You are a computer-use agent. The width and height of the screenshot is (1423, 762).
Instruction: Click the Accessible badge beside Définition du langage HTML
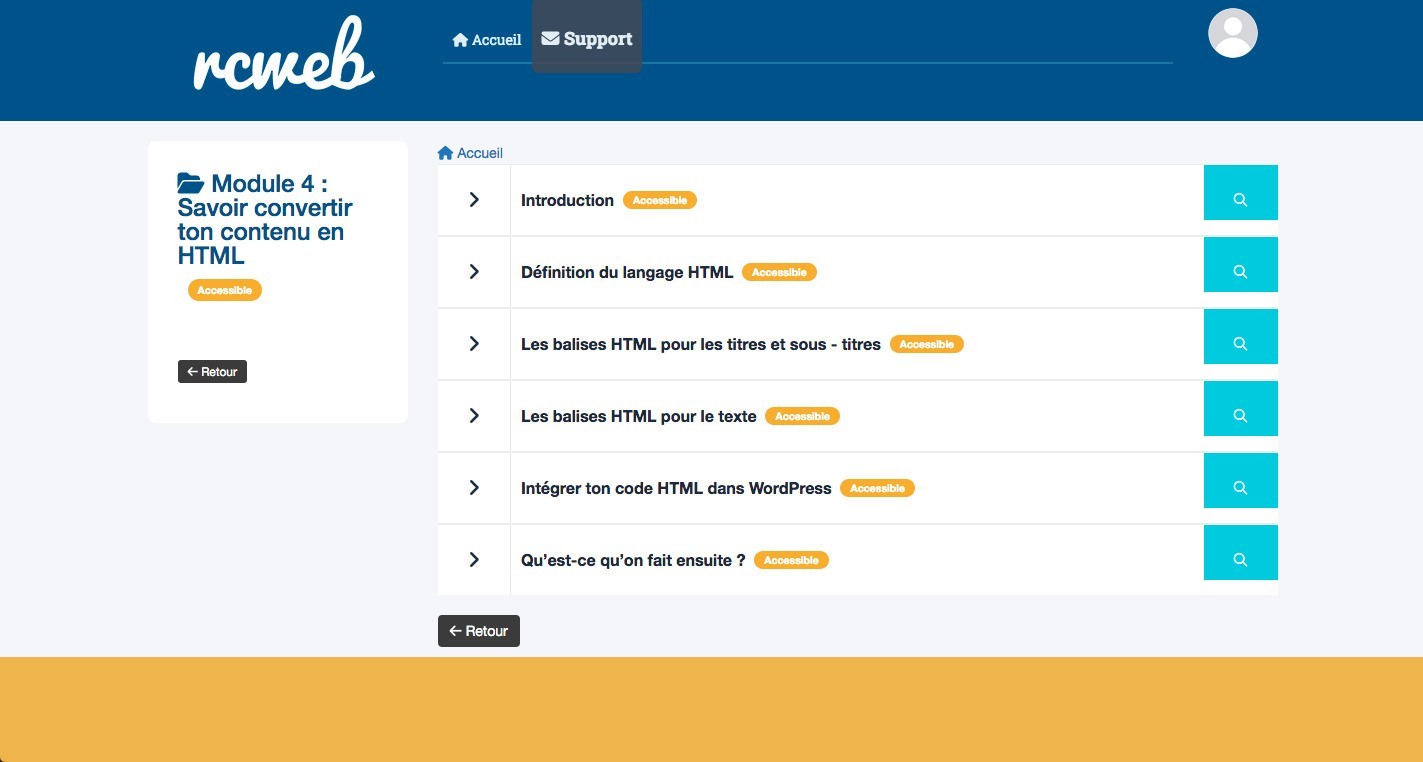click(x=779, y=272)
